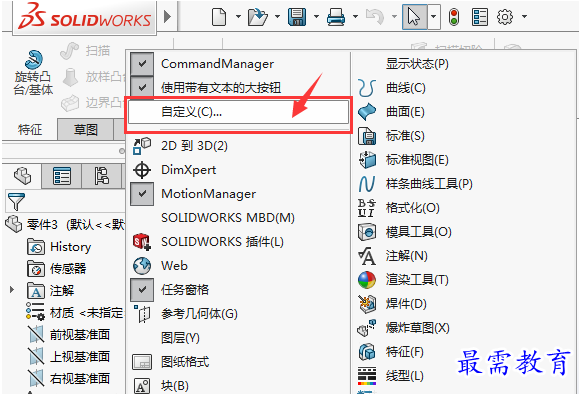Click the Web globe icon
This screenshot has width=579, height=394.
coord(142,266)
